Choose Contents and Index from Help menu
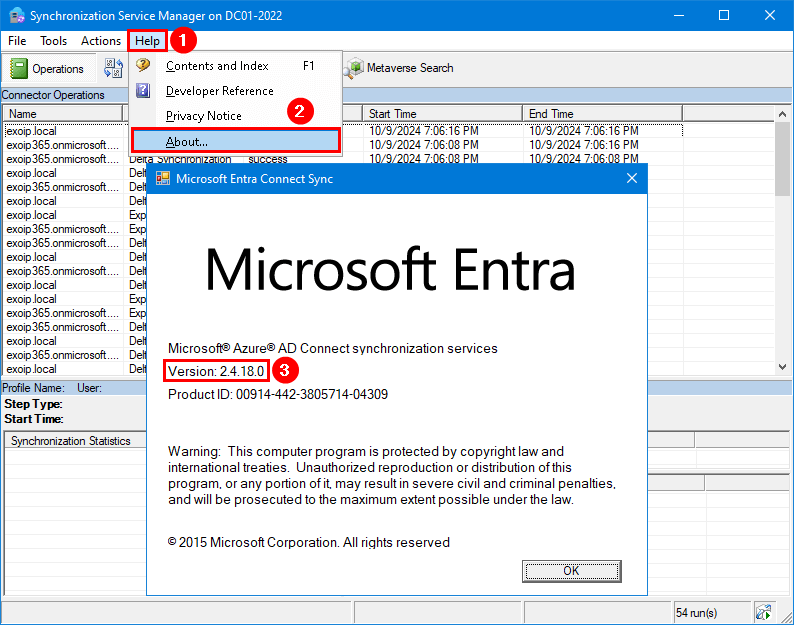 [236, 66]
